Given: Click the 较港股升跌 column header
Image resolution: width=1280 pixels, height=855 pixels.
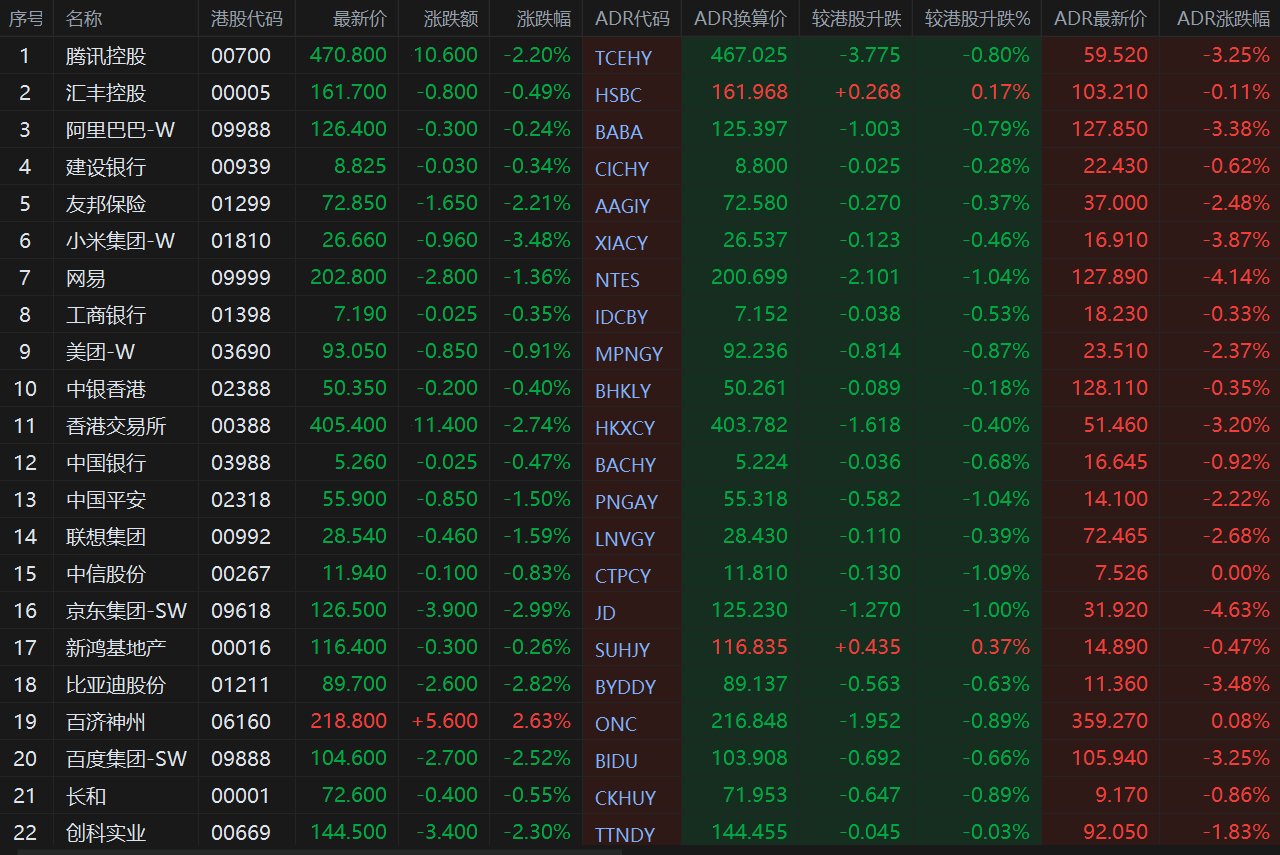Looking at the screenshot, I should pos(856,18).
